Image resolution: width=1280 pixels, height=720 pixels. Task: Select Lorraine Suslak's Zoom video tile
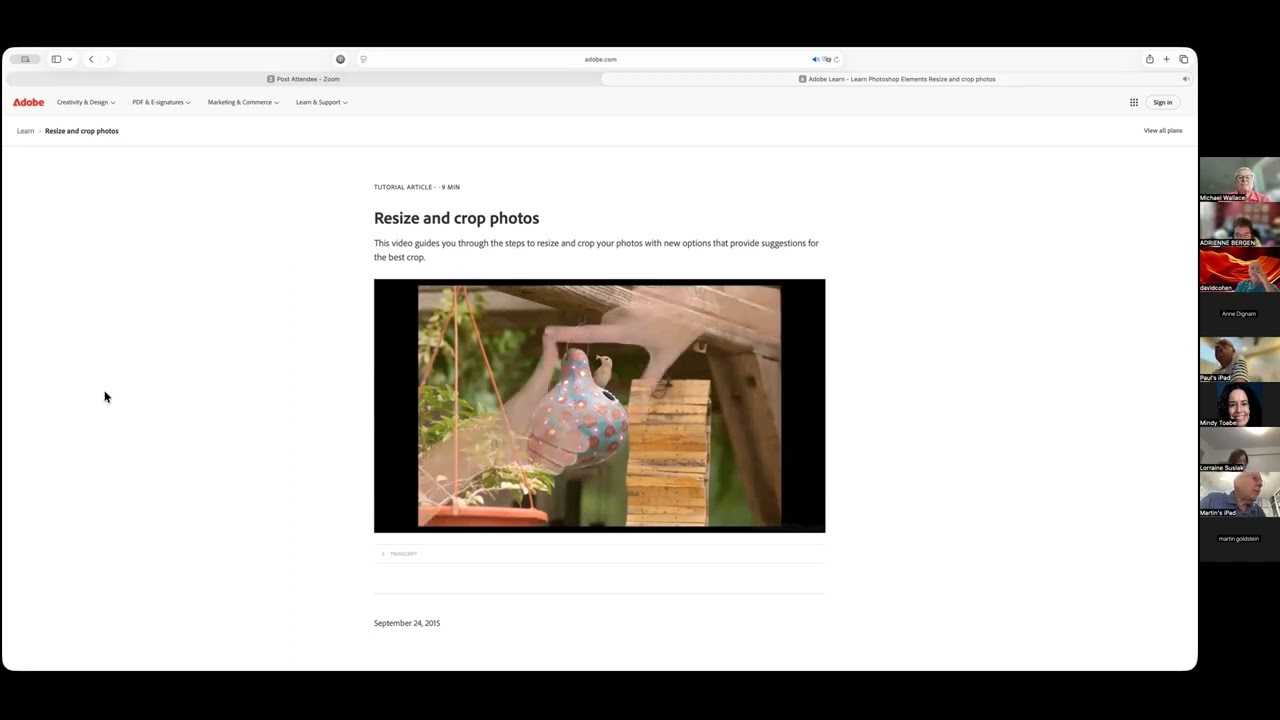pos(1239,450)
